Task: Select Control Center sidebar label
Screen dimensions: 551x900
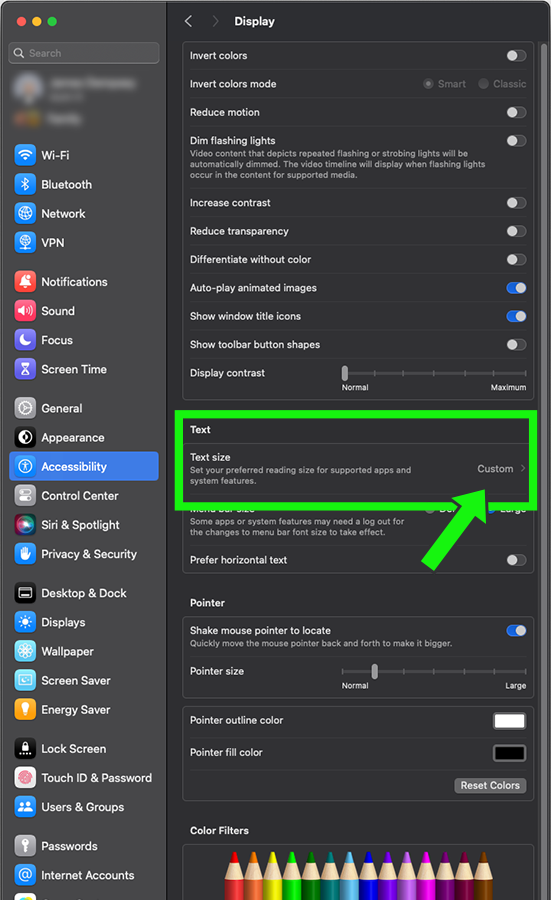Action: [x=80, y=495]
